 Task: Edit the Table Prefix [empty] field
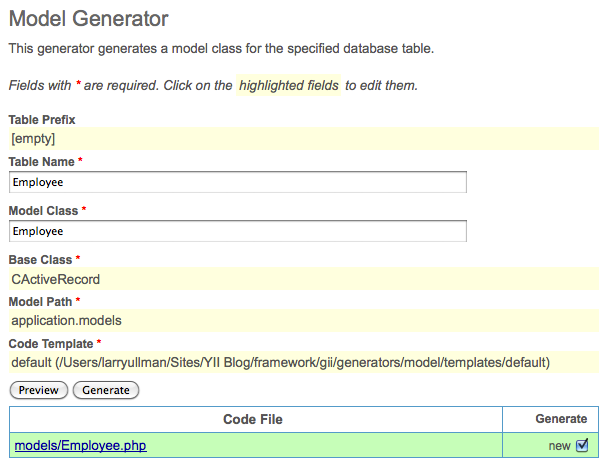[x=33, y=139]
